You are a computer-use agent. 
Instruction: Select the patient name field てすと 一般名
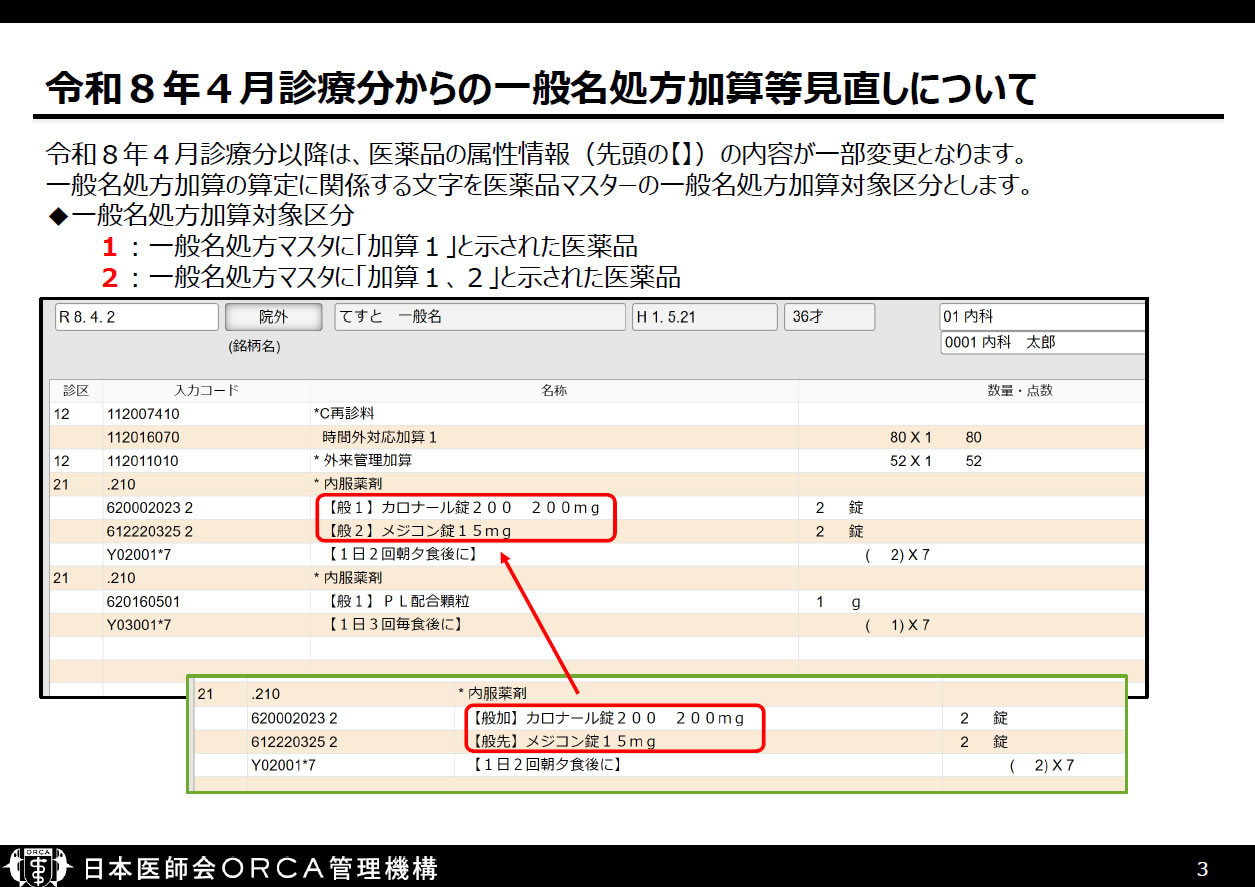pyautogui.click(x=479, y=317)
